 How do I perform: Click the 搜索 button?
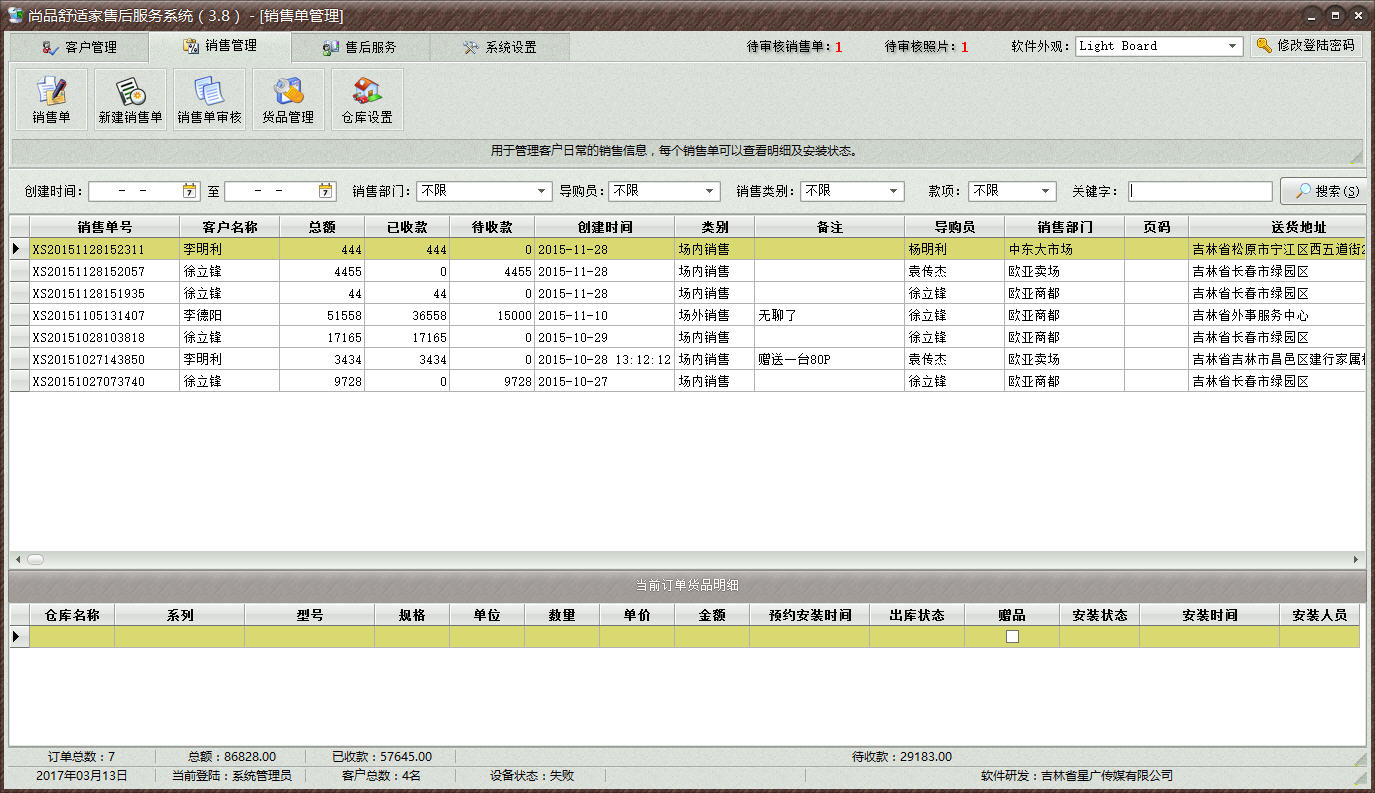click(1323, 191)
